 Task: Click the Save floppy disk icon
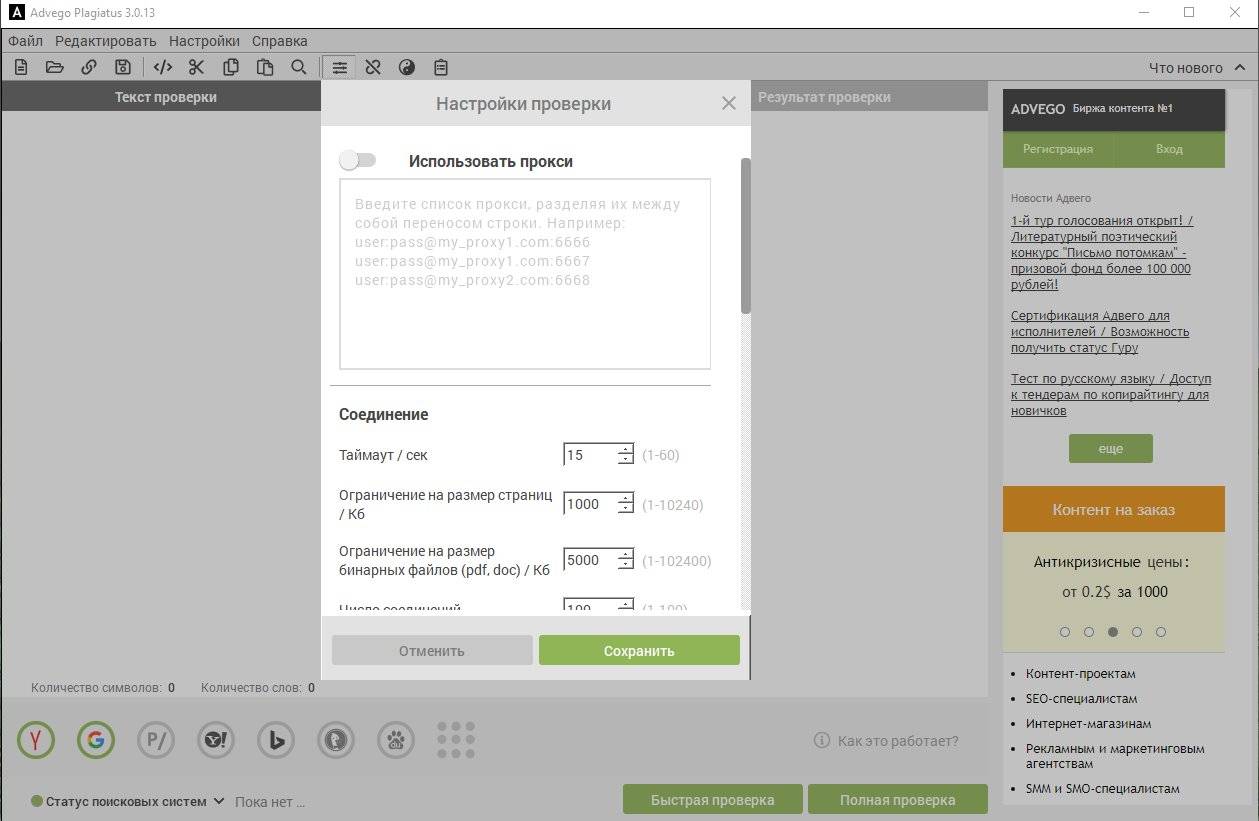tap(123, 67)
